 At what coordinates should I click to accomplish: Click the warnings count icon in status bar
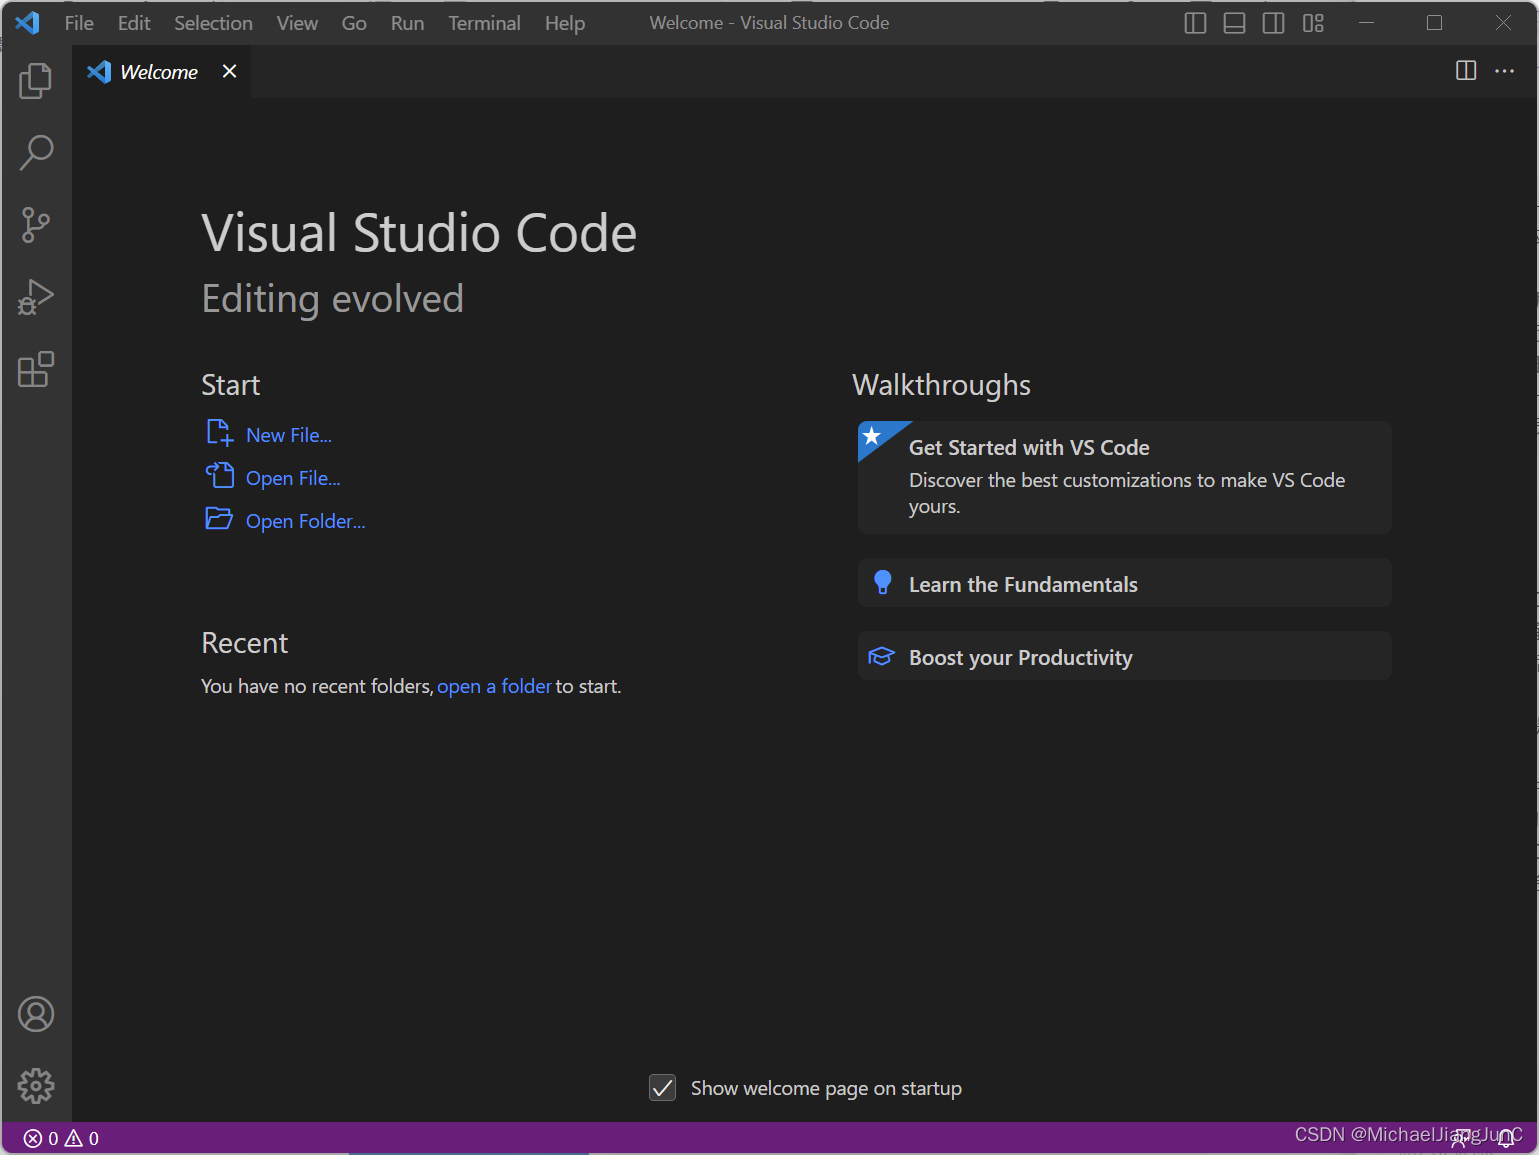tap(73, 1138)
